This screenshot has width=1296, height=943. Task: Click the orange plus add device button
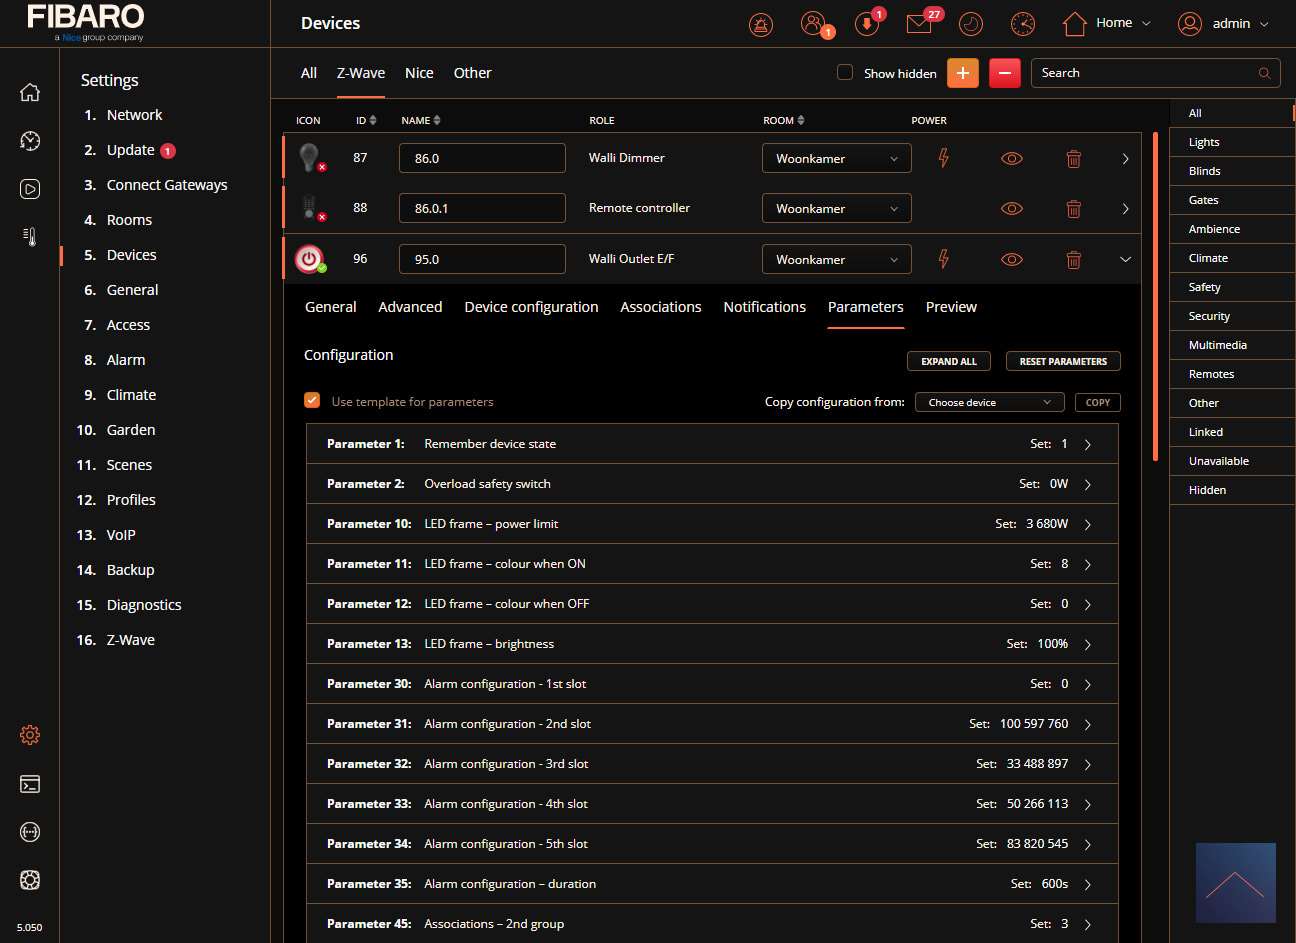[963, 73]
